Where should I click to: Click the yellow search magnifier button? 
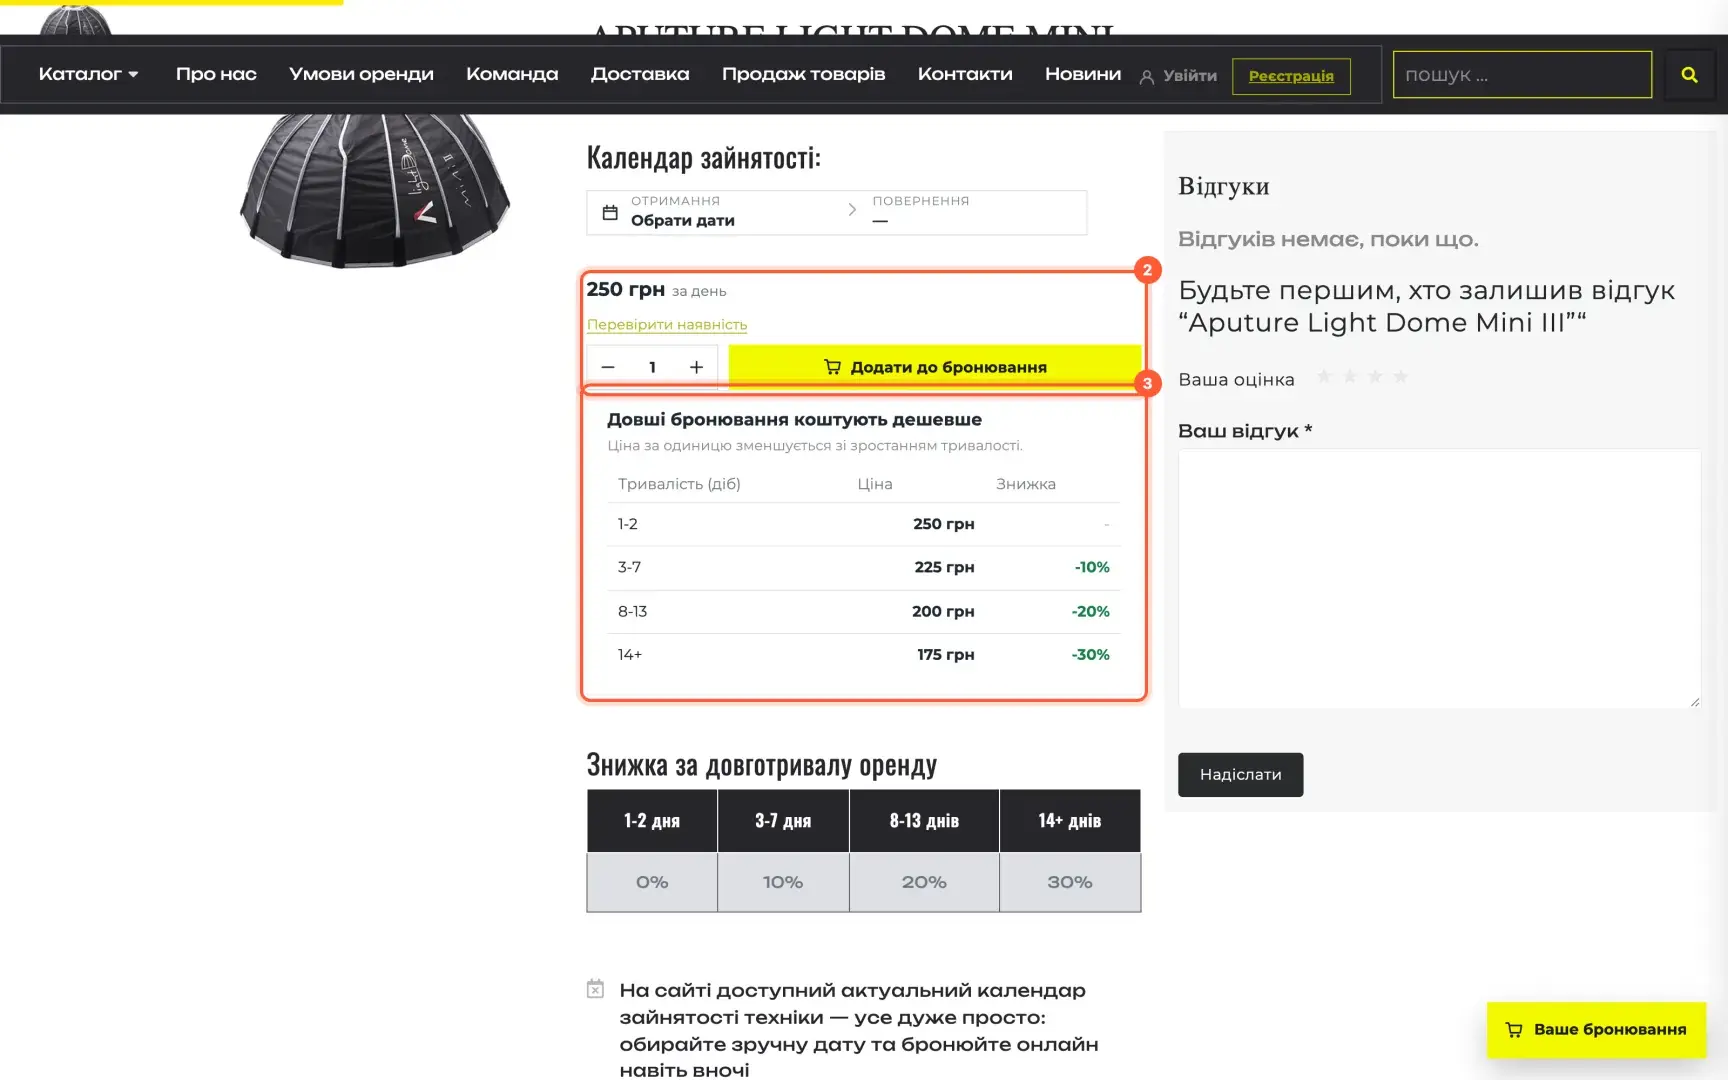[1689, 75]
